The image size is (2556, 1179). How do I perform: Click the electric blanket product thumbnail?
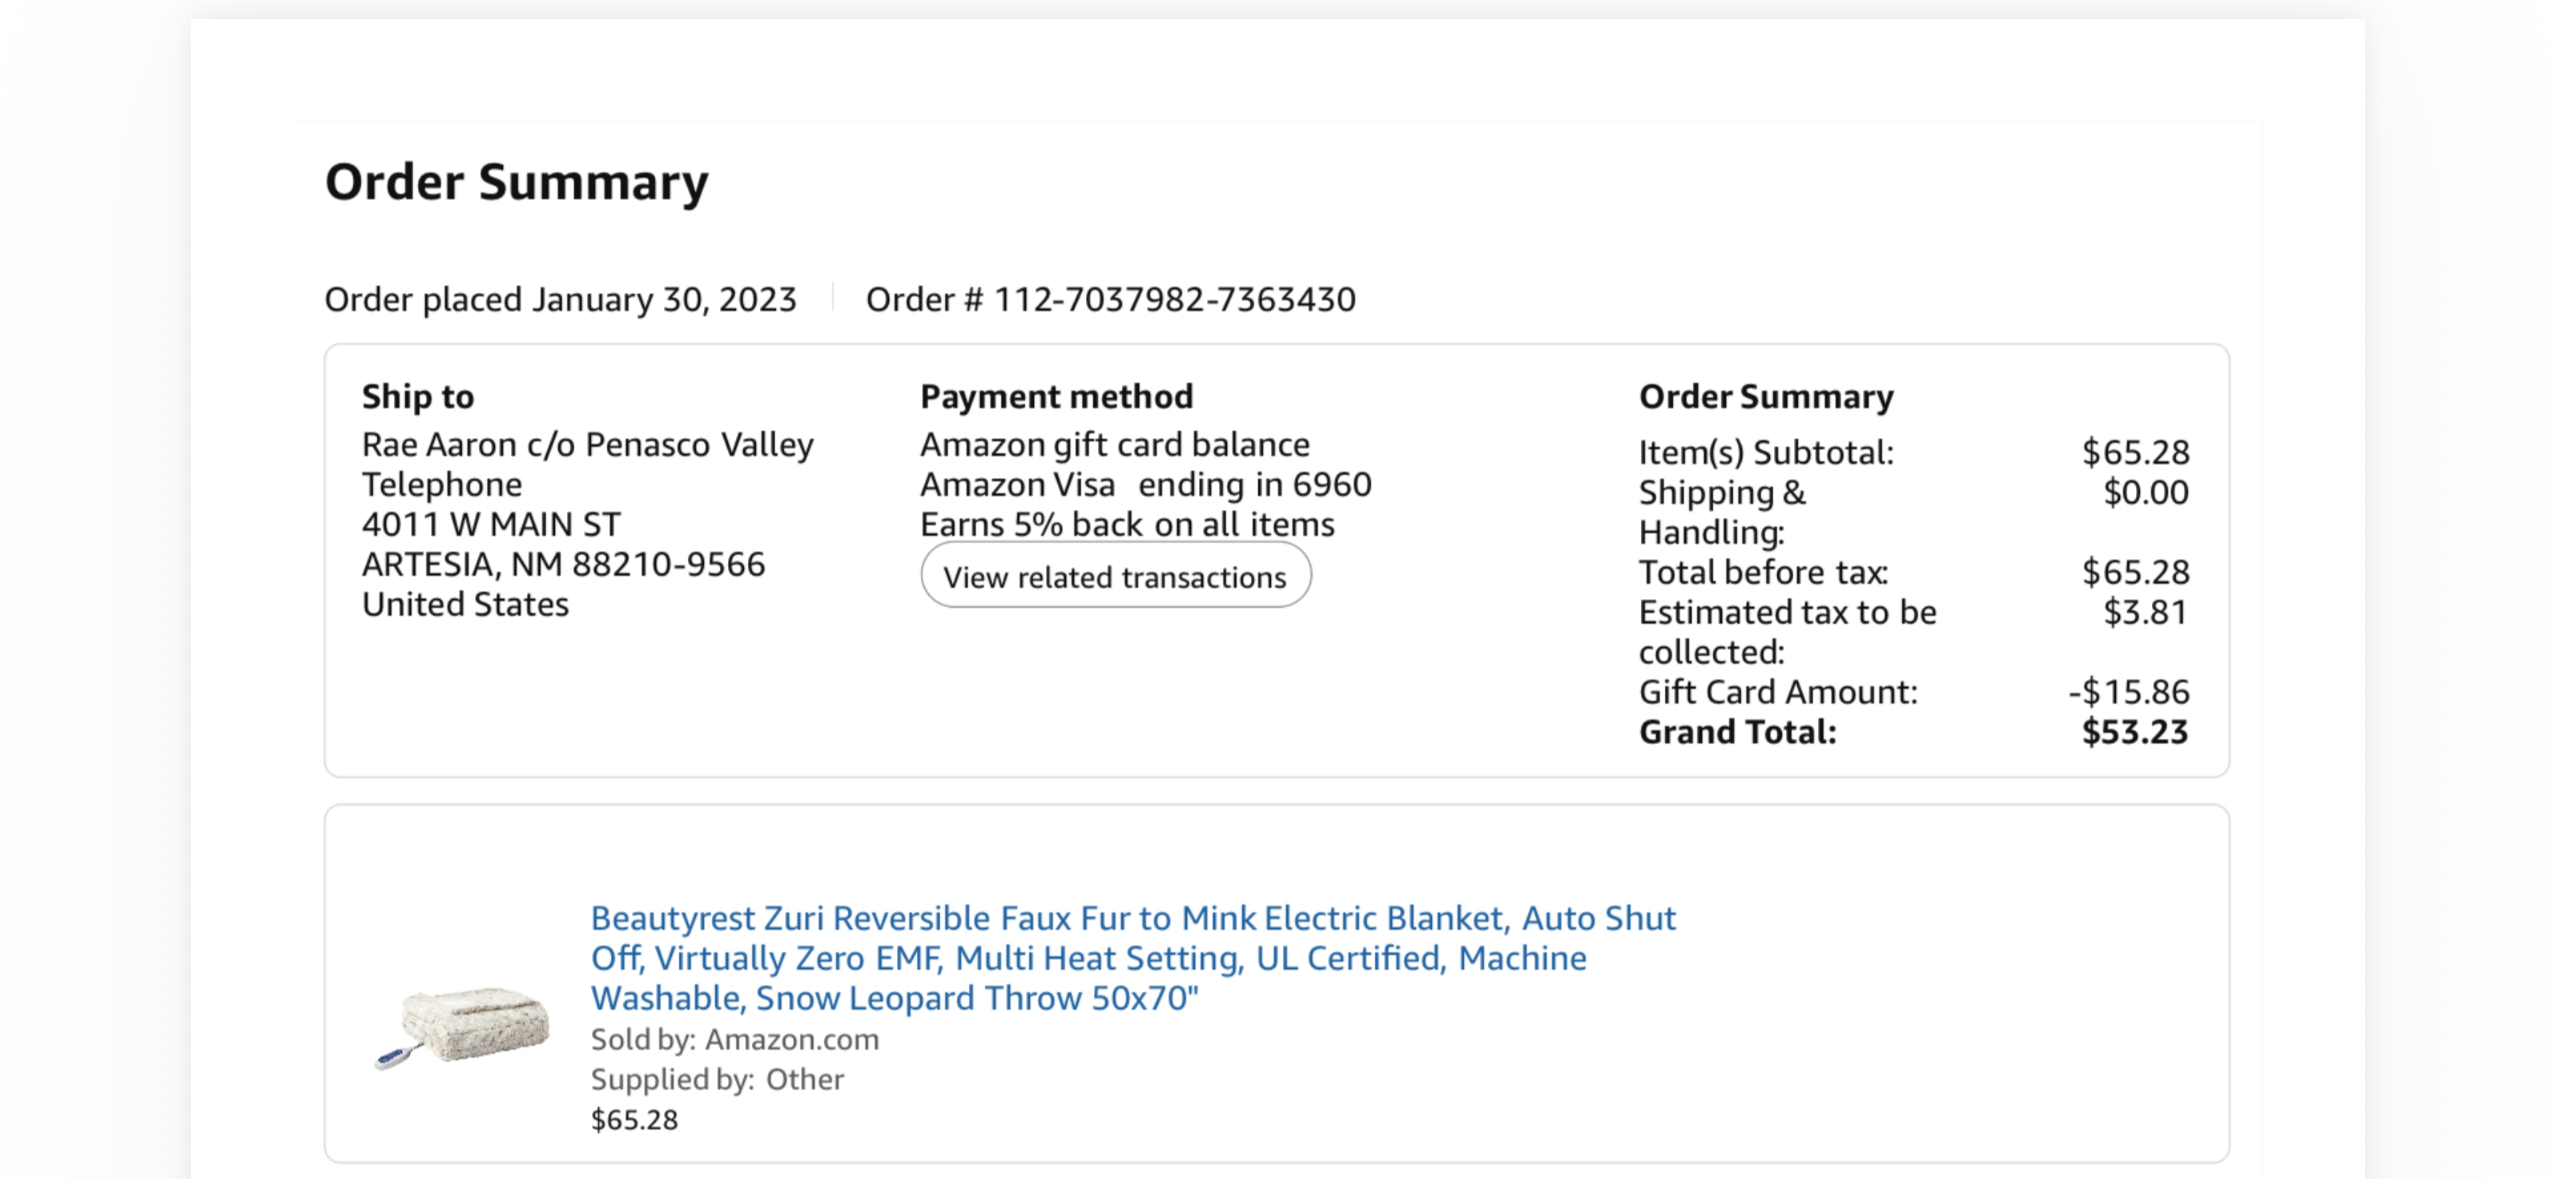(463, 1027)
